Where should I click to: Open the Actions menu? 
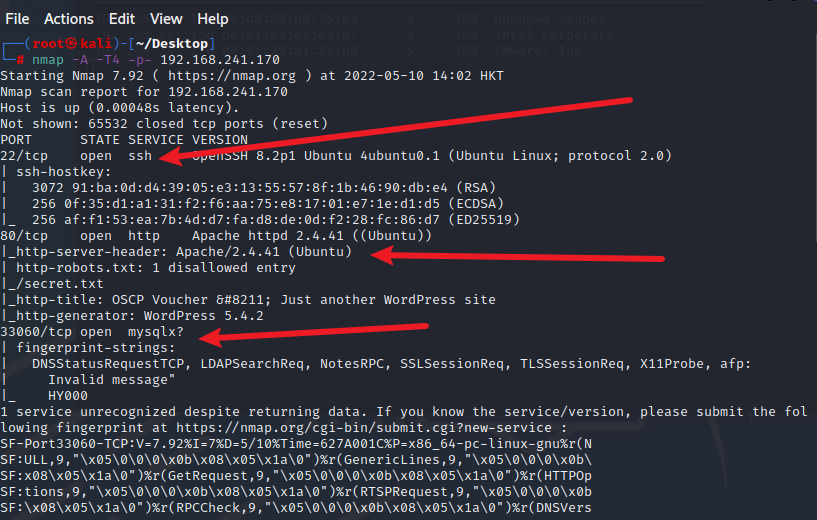click(69, 19)
